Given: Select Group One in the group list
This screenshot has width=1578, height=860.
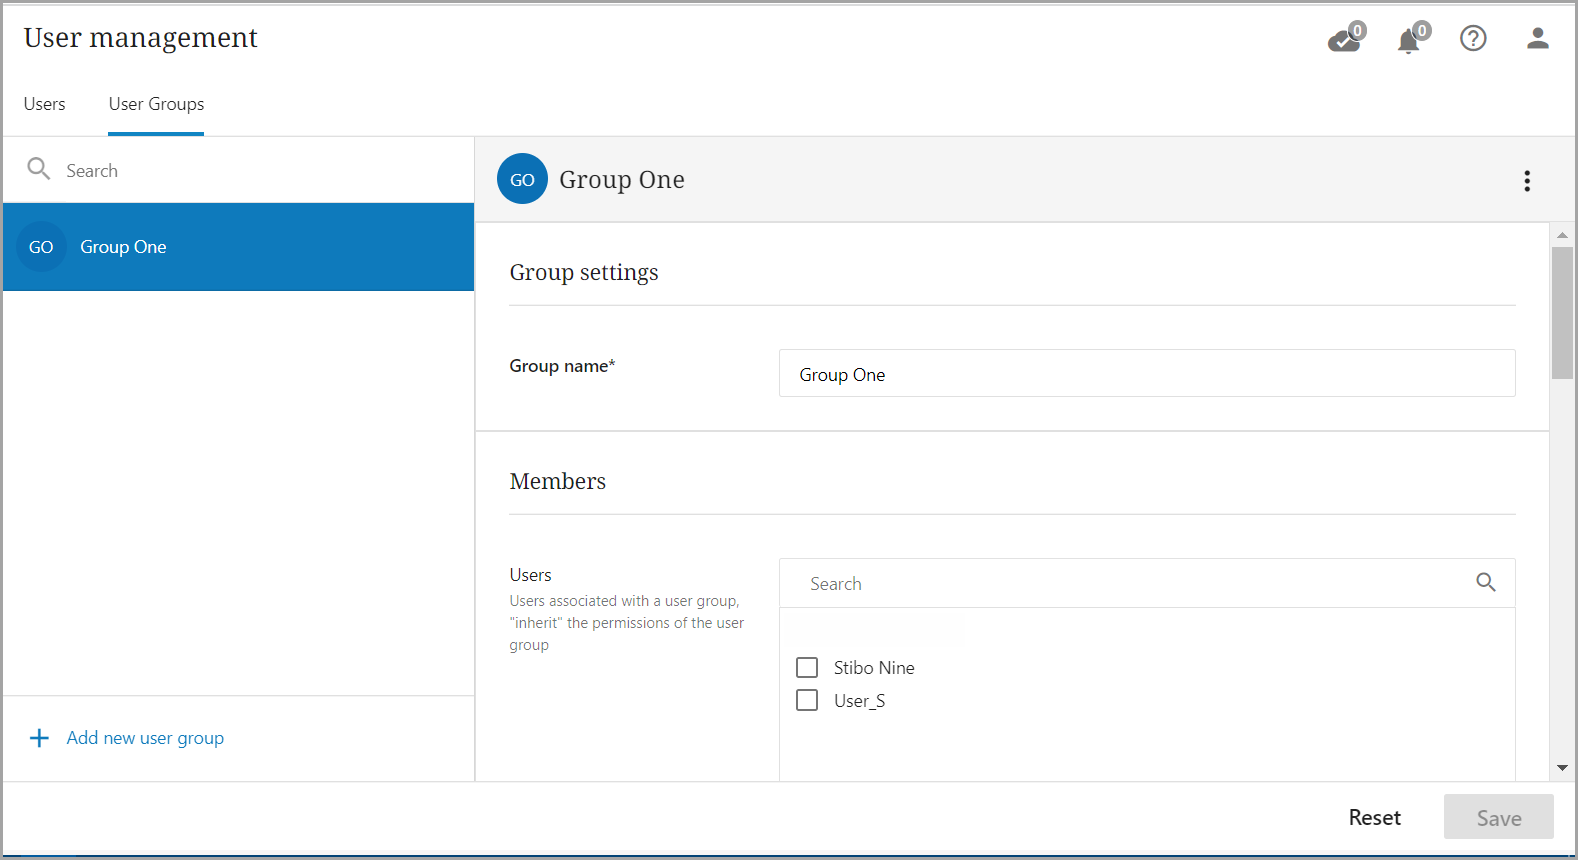Looking at the screenshot, I should tap(238, 247).
